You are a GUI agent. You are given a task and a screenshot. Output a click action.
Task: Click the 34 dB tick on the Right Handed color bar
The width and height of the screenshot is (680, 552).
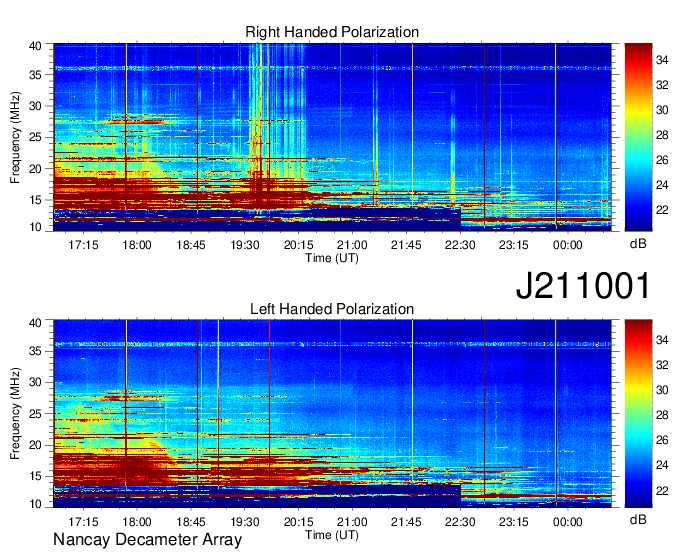(x=662, y=60)
